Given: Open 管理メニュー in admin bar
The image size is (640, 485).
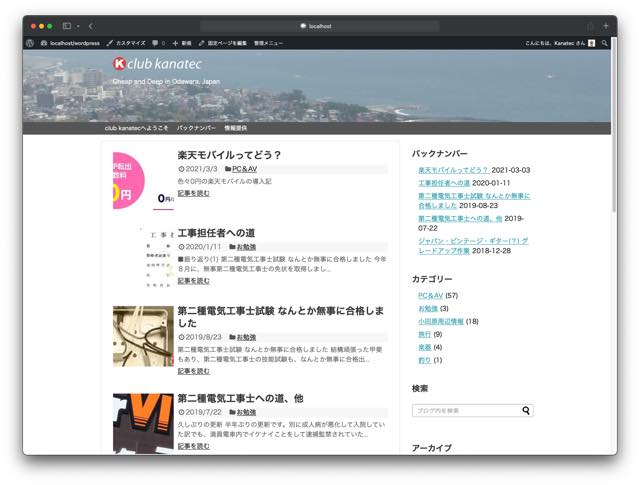Looking at the screenshot, I should 268,43.
